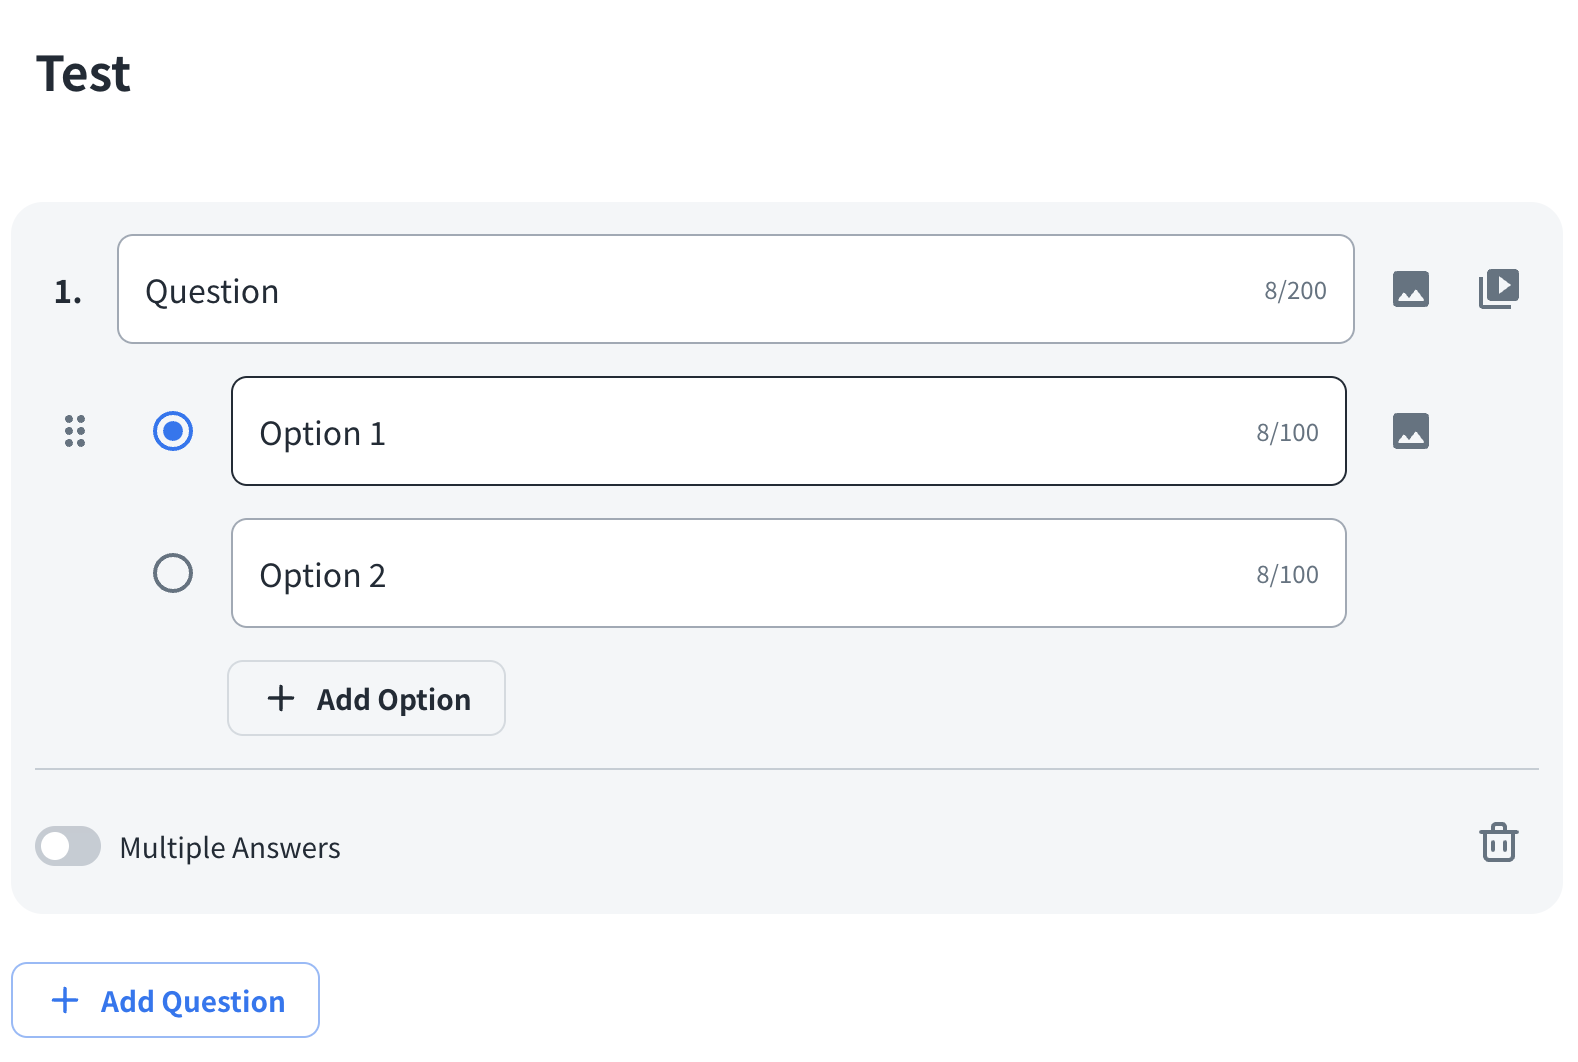Viewport: 1578px width, 1062px height.
Task: Attach a video to the question
Action: 1498,289
